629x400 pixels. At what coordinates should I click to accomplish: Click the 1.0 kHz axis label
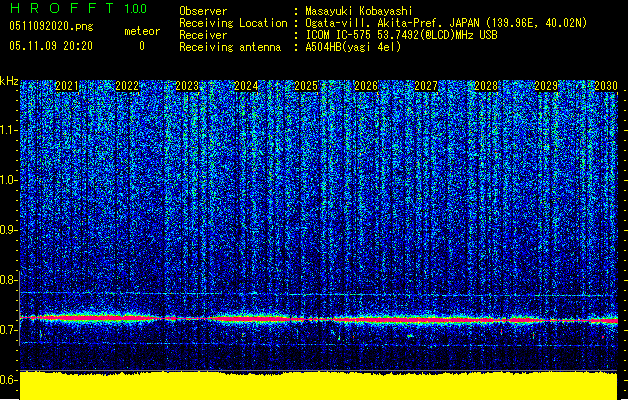(9, 181)
